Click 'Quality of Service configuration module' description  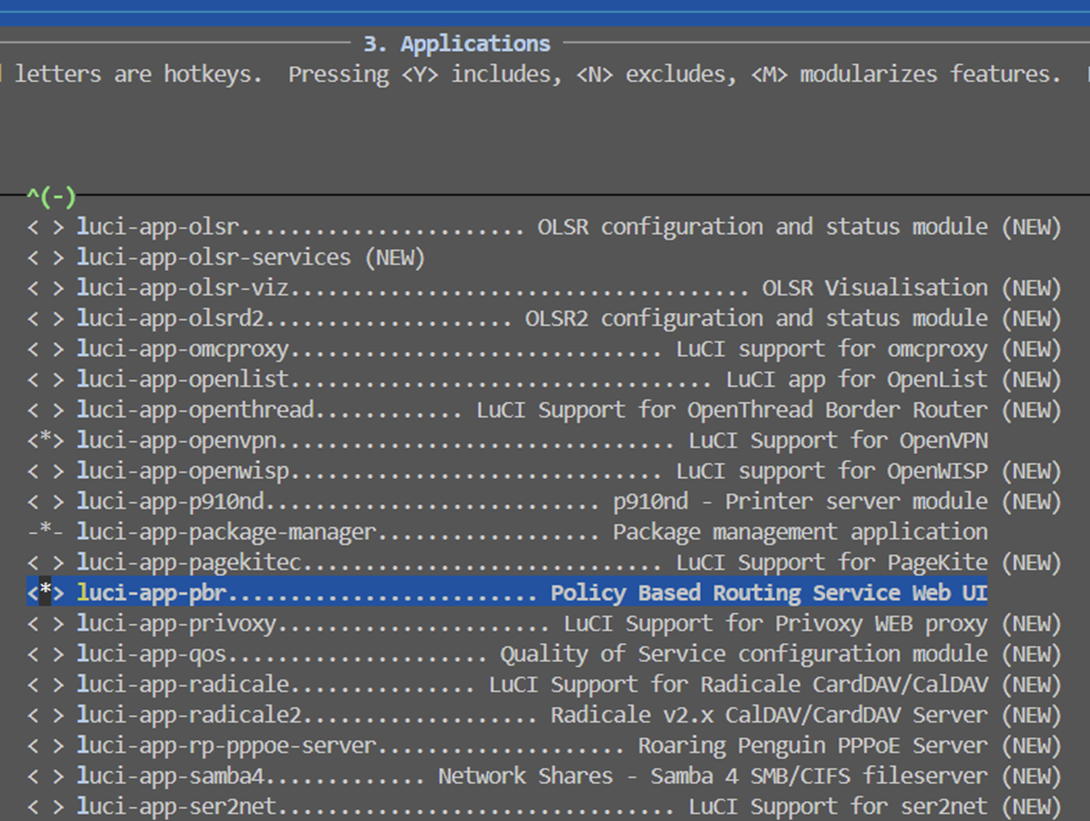point(744,654)
